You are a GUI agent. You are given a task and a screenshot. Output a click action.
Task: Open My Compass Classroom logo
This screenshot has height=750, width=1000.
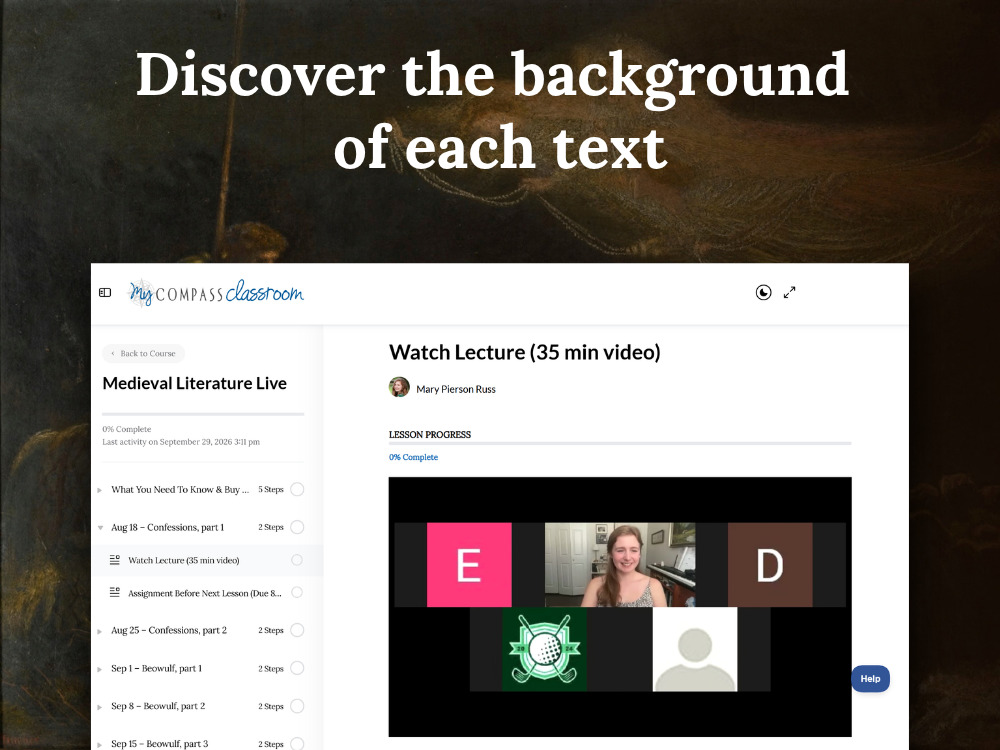point(216,293)
